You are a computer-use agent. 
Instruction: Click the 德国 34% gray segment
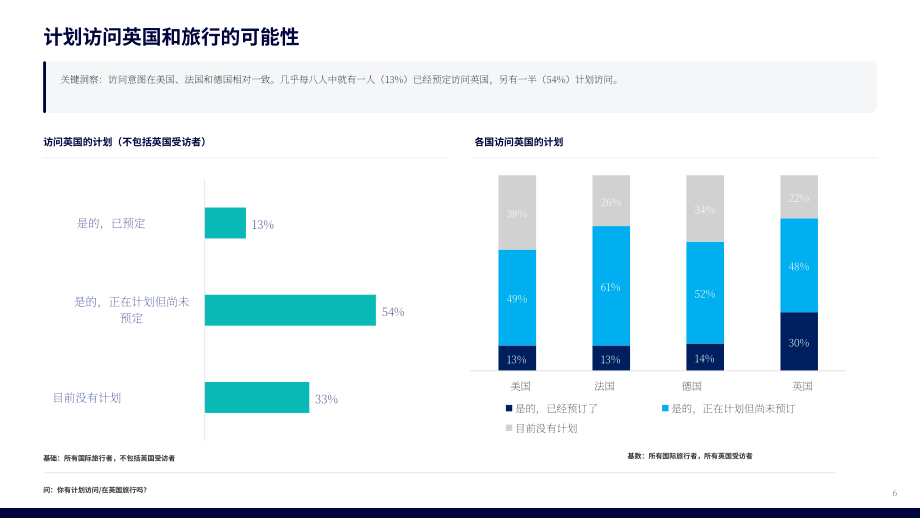(705, 209)
